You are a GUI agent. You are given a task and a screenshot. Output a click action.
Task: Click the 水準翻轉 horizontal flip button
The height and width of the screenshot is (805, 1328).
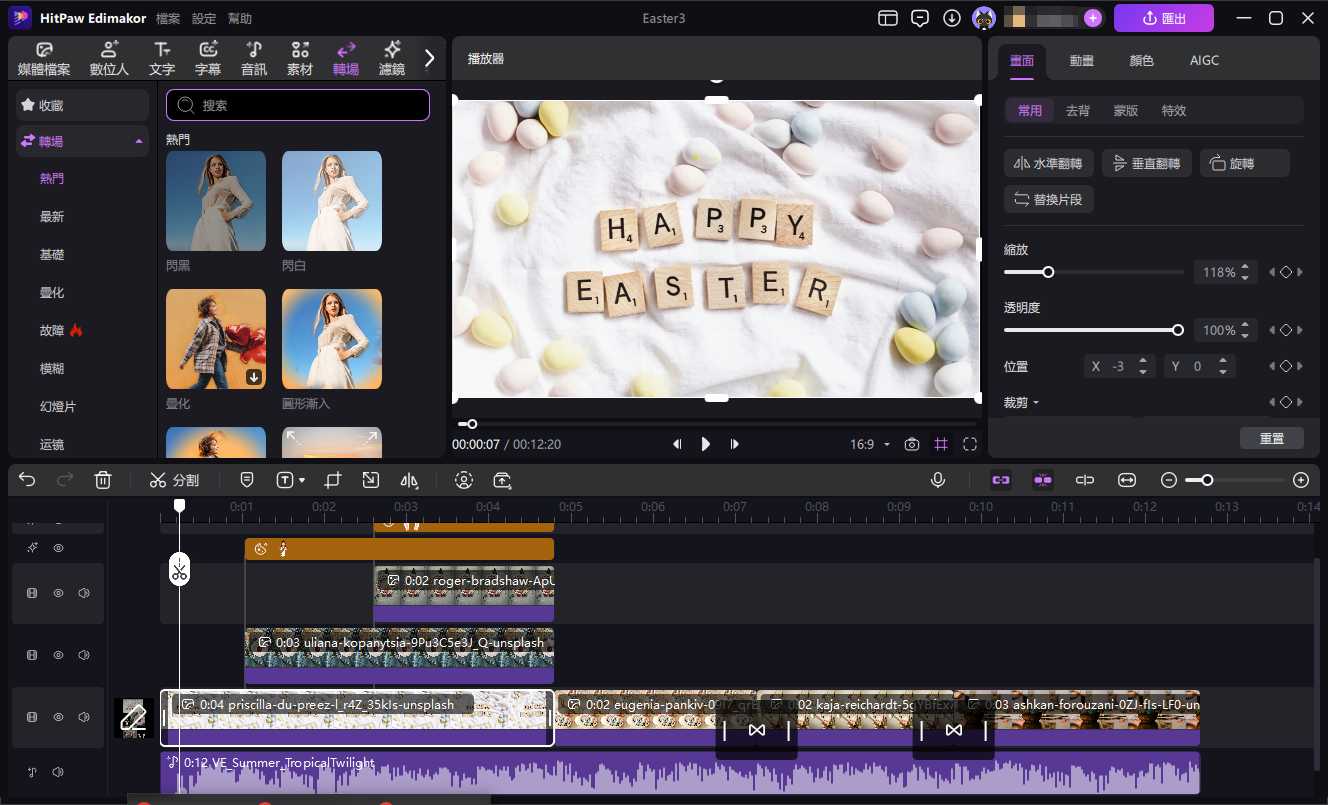[x=1048, y=164]
